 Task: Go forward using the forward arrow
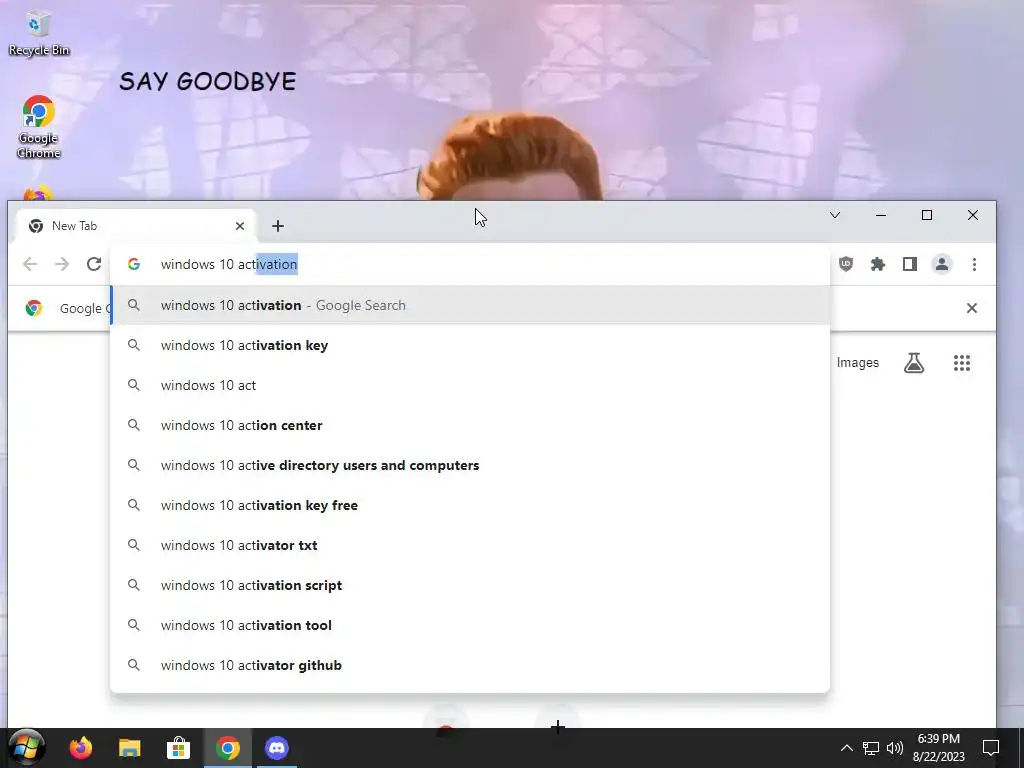(x=62, y=264)
